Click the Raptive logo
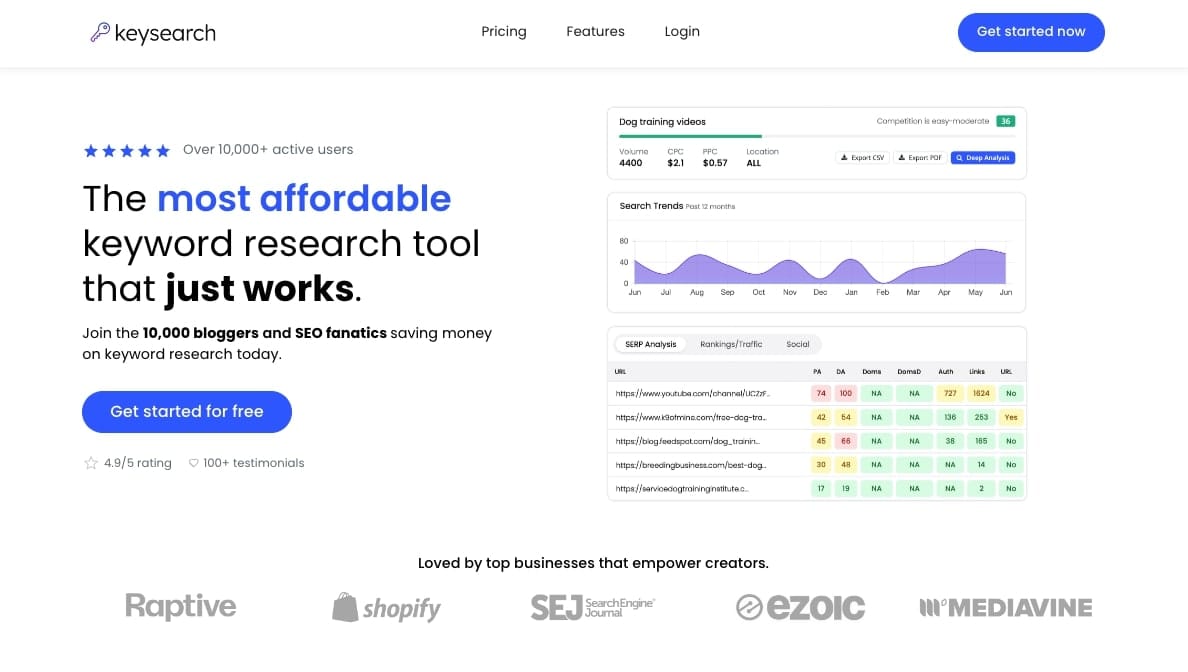The width and height of the screenshot is (1188, 672). tap(181, 606)
